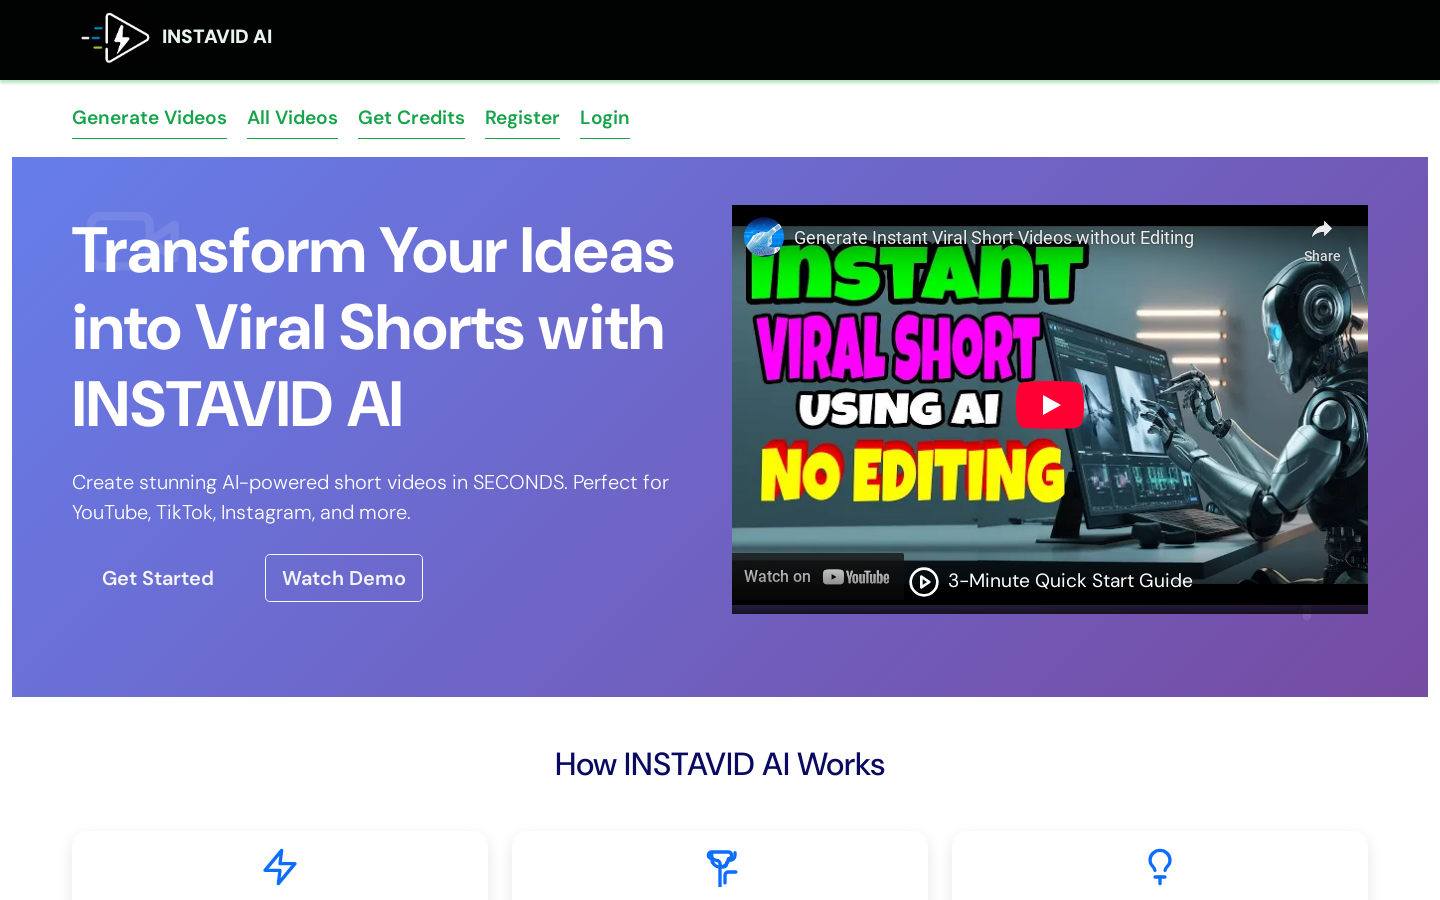Image resolution: width=1440 pixels, height=900 pixels.
Task: Play the embedded YouTube video
Action: [x=1050, y=405]
